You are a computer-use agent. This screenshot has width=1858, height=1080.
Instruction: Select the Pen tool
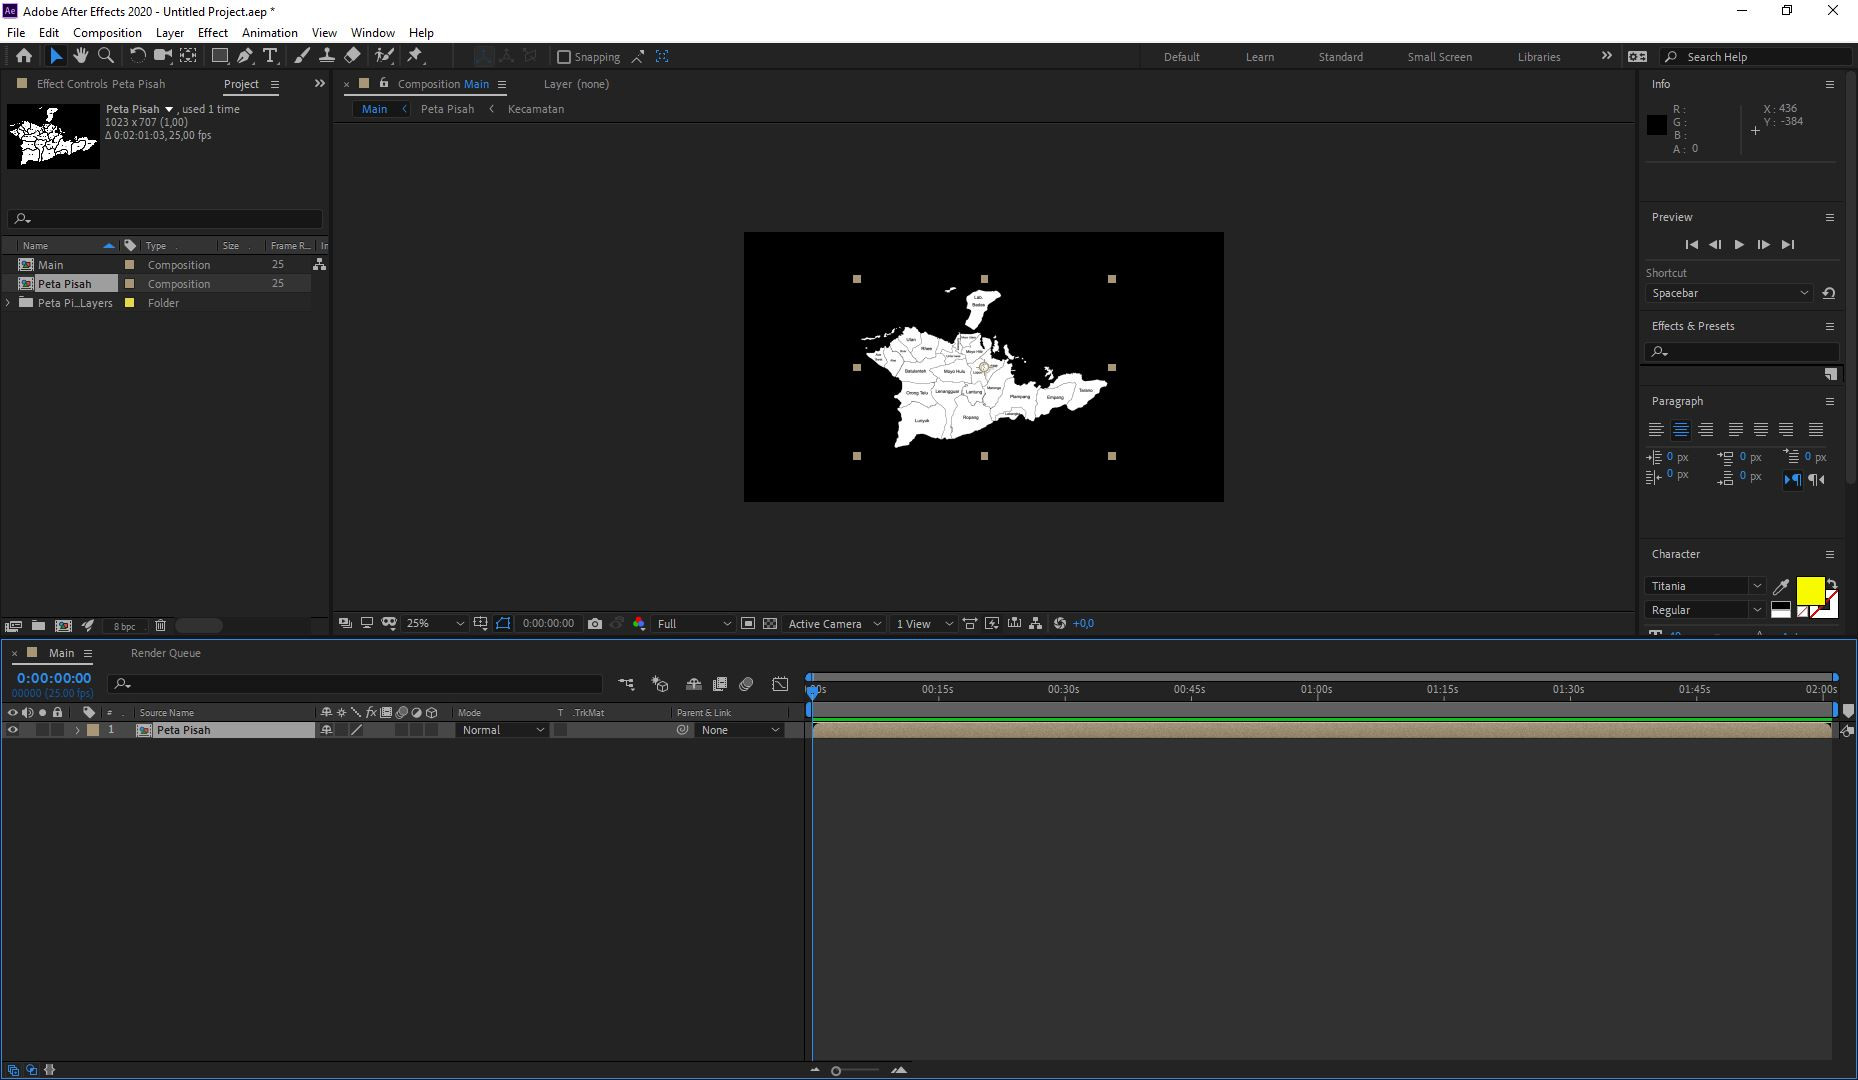tap(245, 57)
